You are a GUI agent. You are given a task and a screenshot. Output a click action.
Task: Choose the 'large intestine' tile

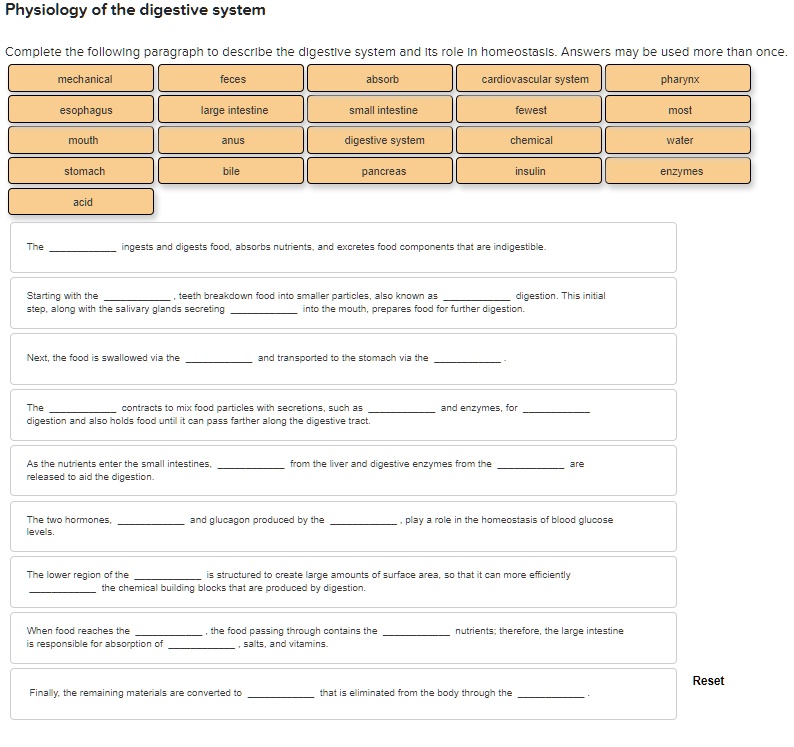tap(232, 110)
